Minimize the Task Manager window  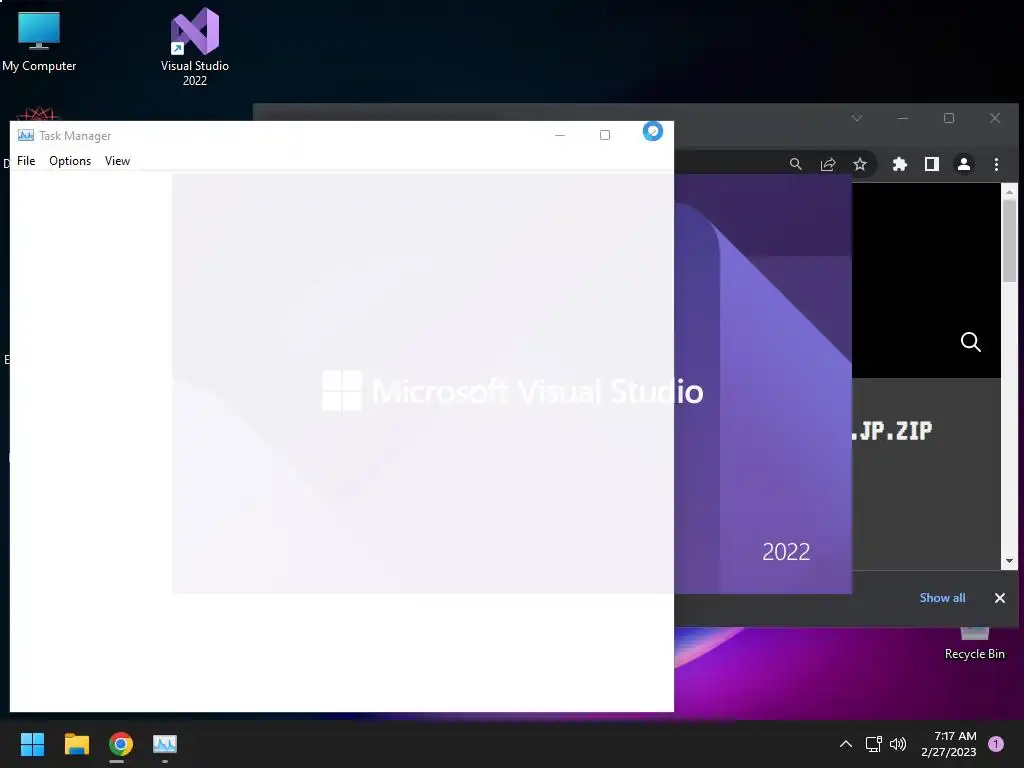[x=560, y=135]
